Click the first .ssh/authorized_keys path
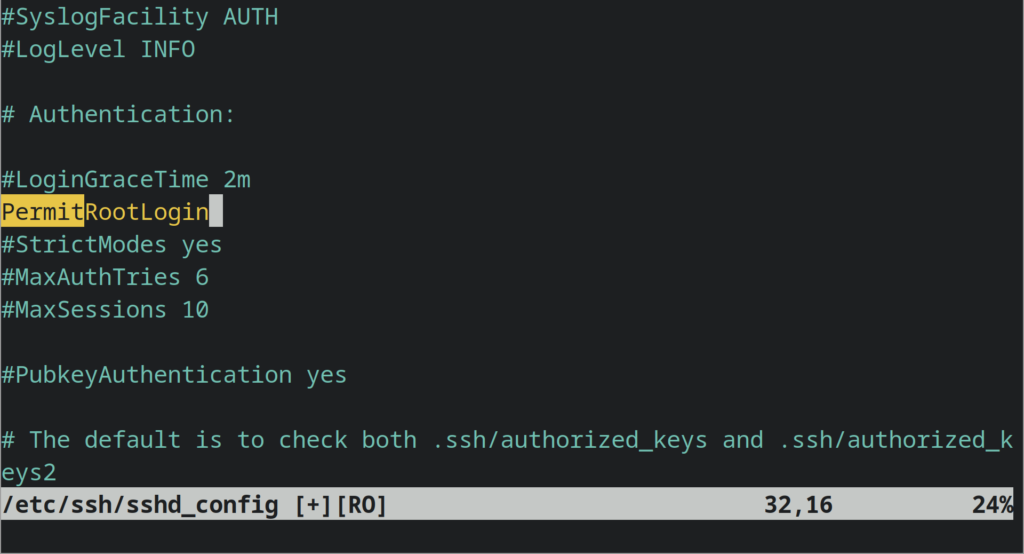Screen dimensions: 1024x554 [x=569, y=440]
